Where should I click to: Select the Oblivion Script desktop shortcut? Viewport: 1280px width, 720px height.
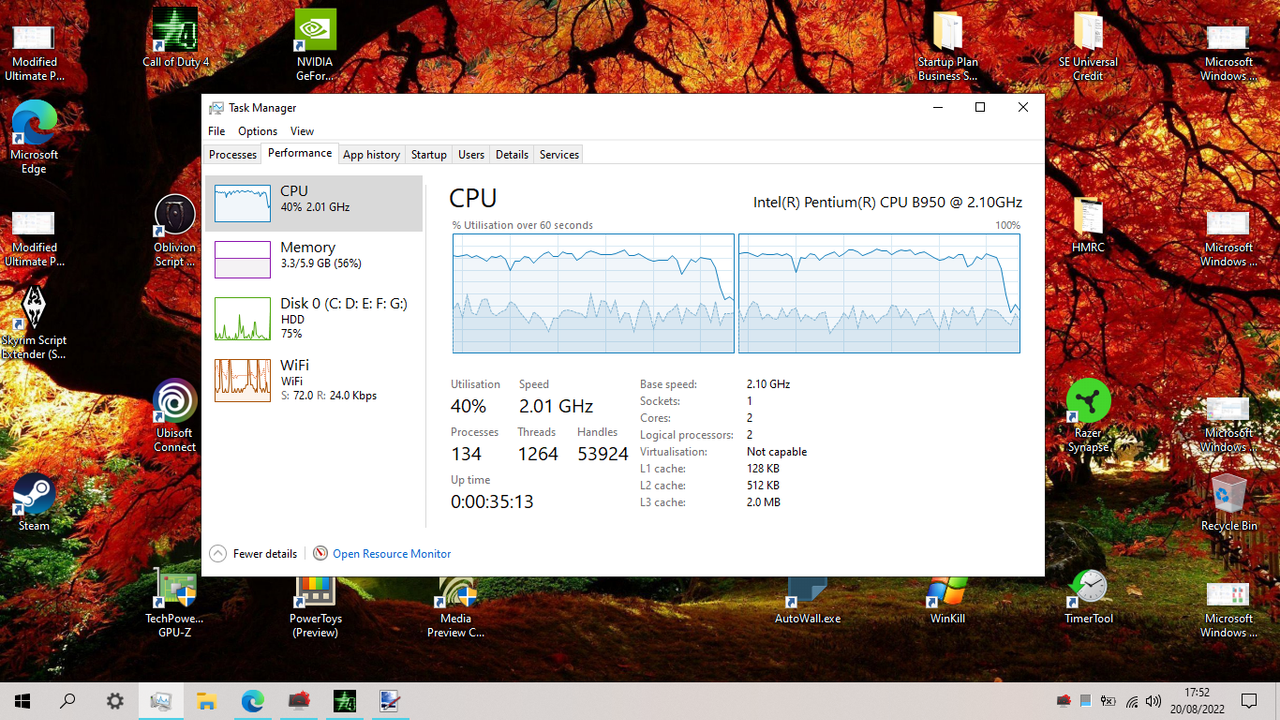(175, 231)
